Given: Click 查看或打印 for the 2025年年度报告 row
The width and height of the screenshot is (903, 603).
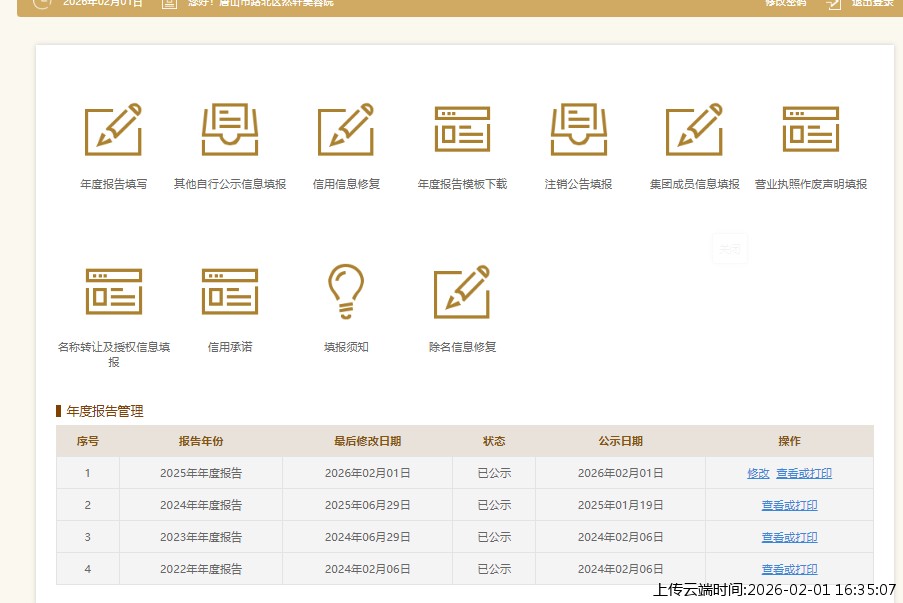Looking at the screenshot, I should click(x=804, y=473).
